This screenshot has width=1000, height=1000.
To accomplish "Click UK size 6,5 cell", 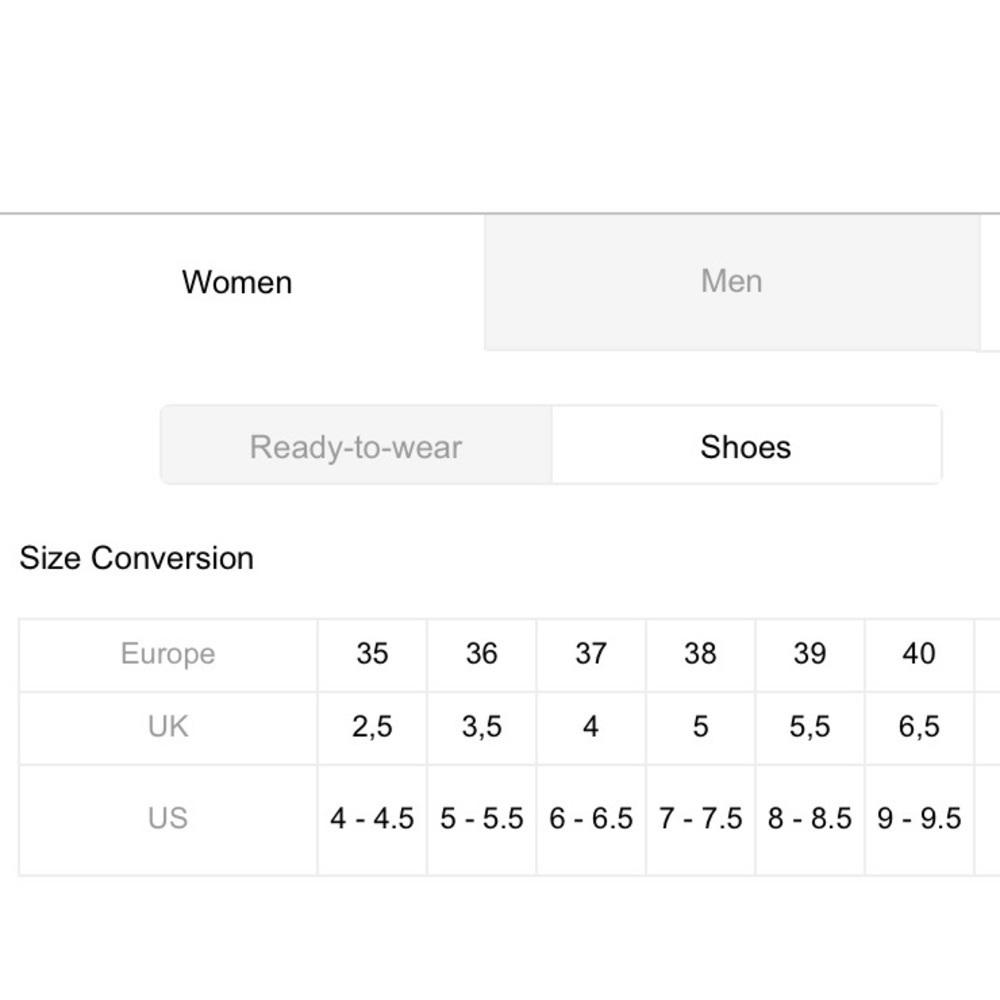I will [x=919, y=727].
